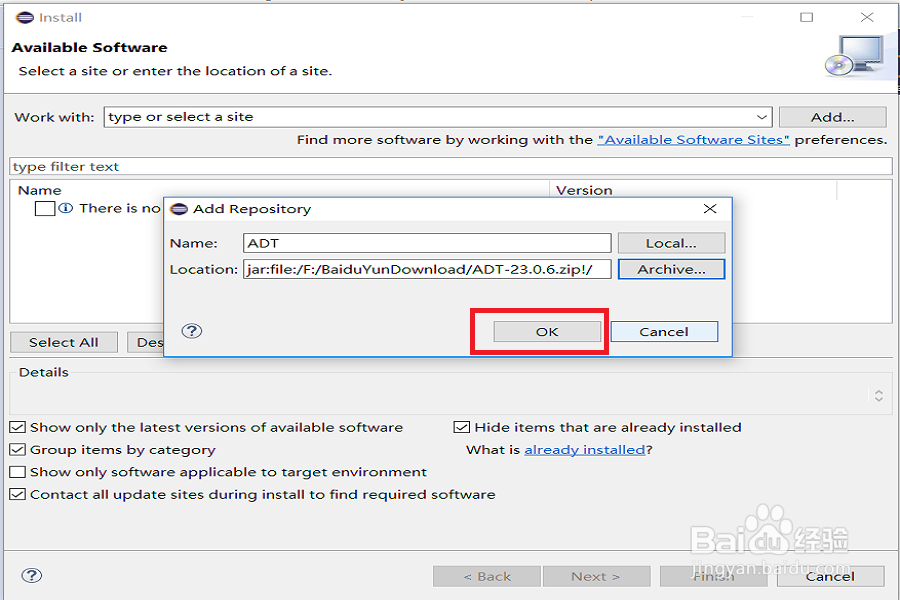
Task: Click the help icon at Install window bottom
Action: pyautogui.click(x=31, y=575)
